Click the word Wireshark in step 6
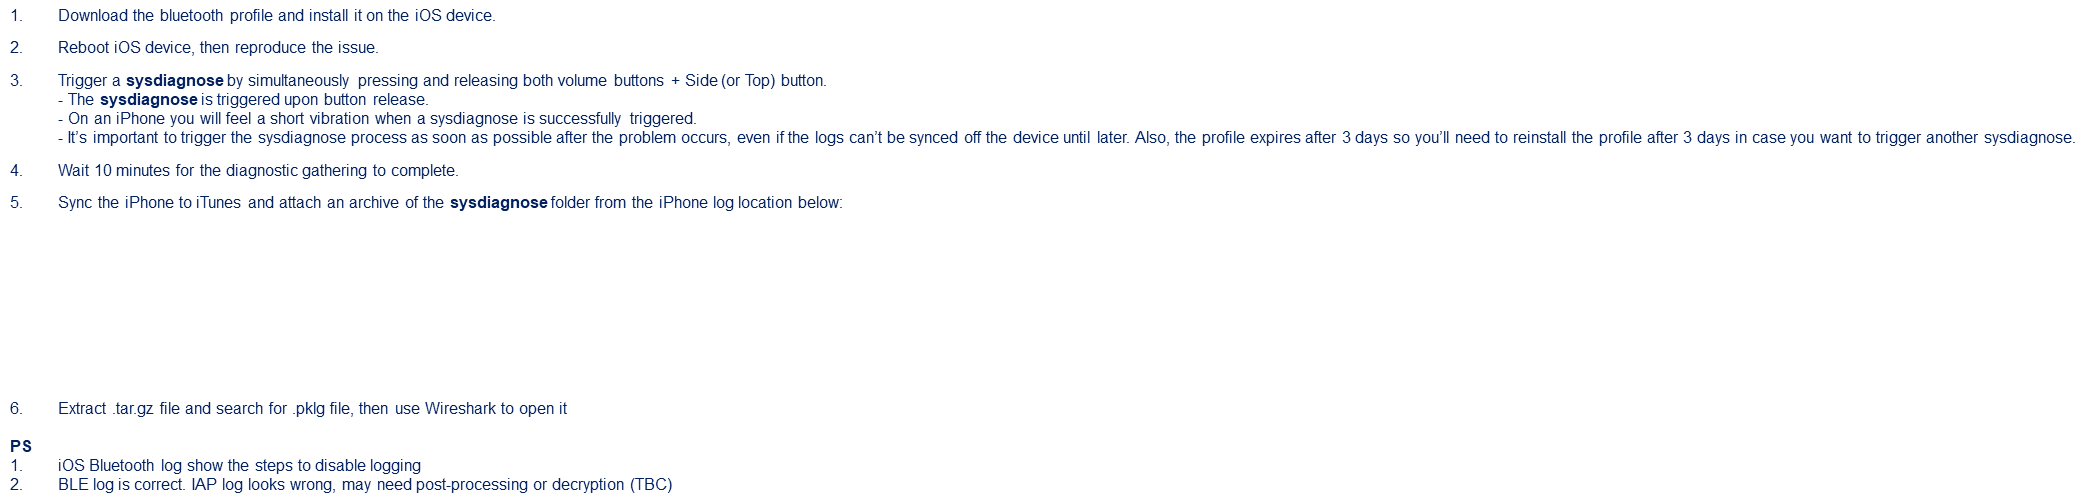This screenshot has height=503, width=2086. 460,409
